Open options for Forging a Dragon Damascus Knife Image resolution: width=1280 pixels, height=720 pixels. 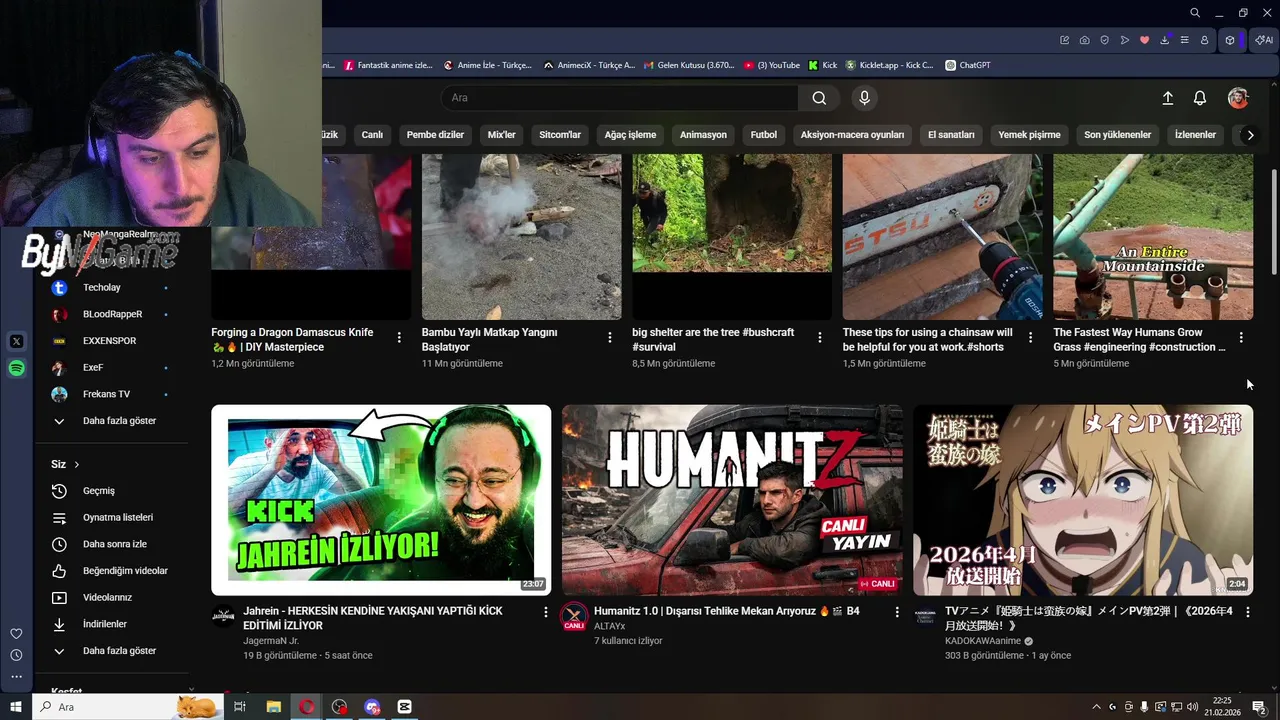point(399,338)
